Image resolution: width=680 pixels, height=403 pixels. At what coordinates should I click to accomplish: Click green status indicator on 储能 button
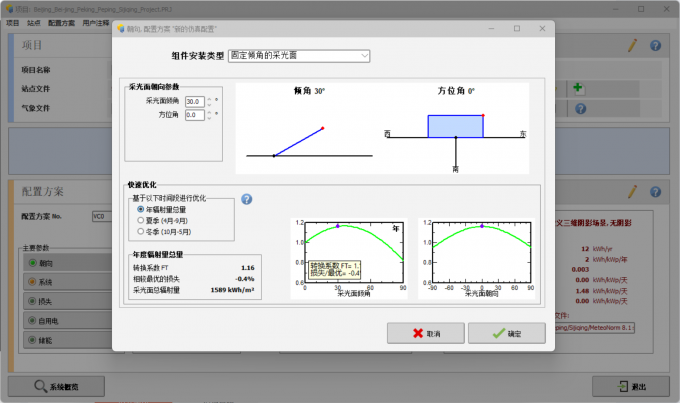32,340
